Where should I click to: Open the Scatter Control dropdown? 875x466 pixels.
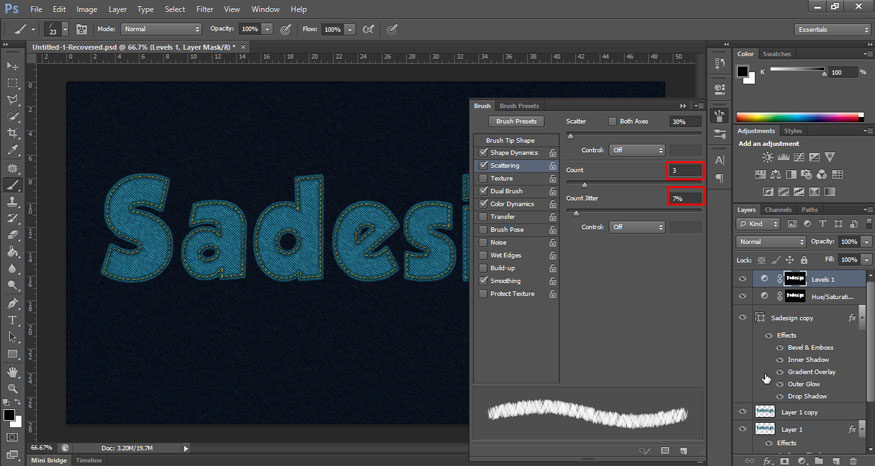637,150
